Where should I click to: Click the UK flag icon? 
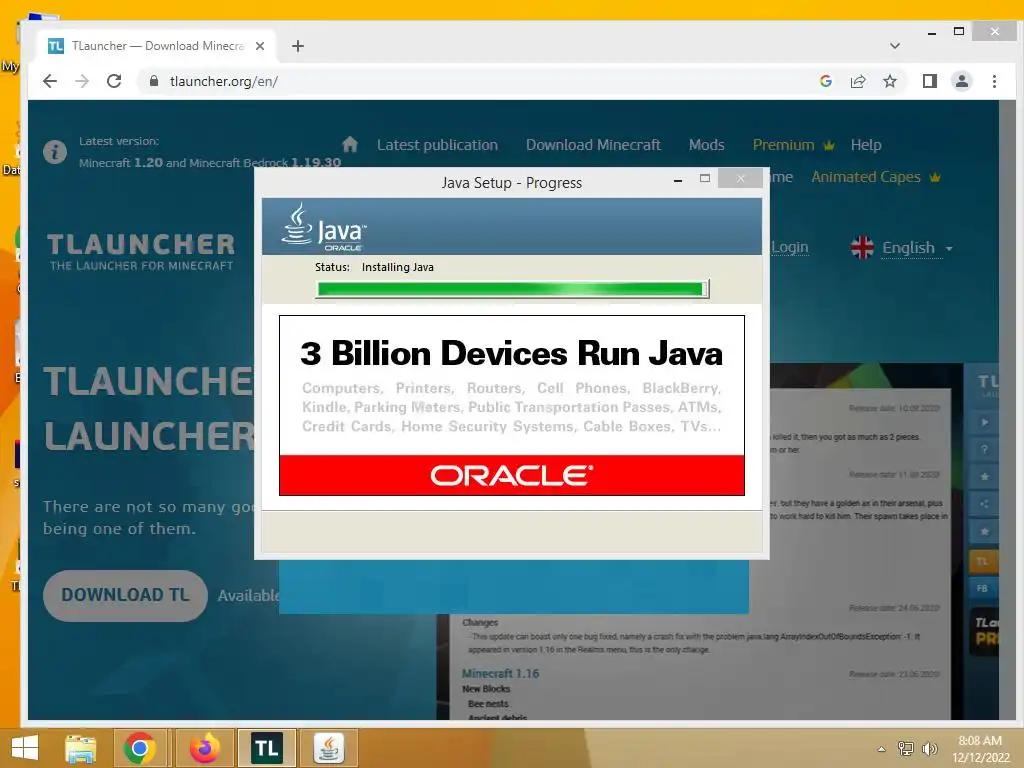pos(862,248)
